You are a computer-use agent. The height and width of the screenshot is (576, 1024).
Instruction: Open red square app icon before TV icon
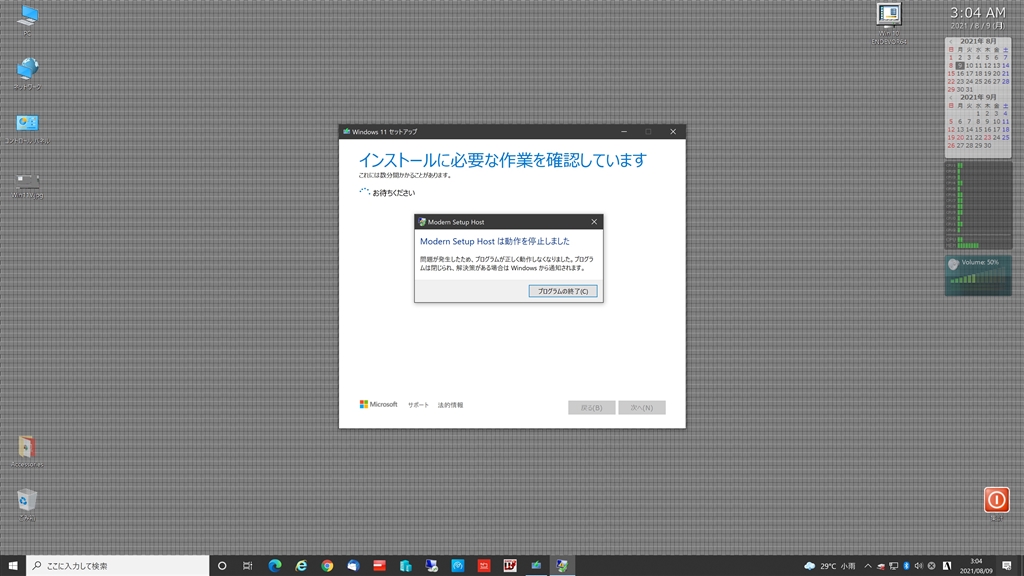pyautogui.click(x=484, y=566)
